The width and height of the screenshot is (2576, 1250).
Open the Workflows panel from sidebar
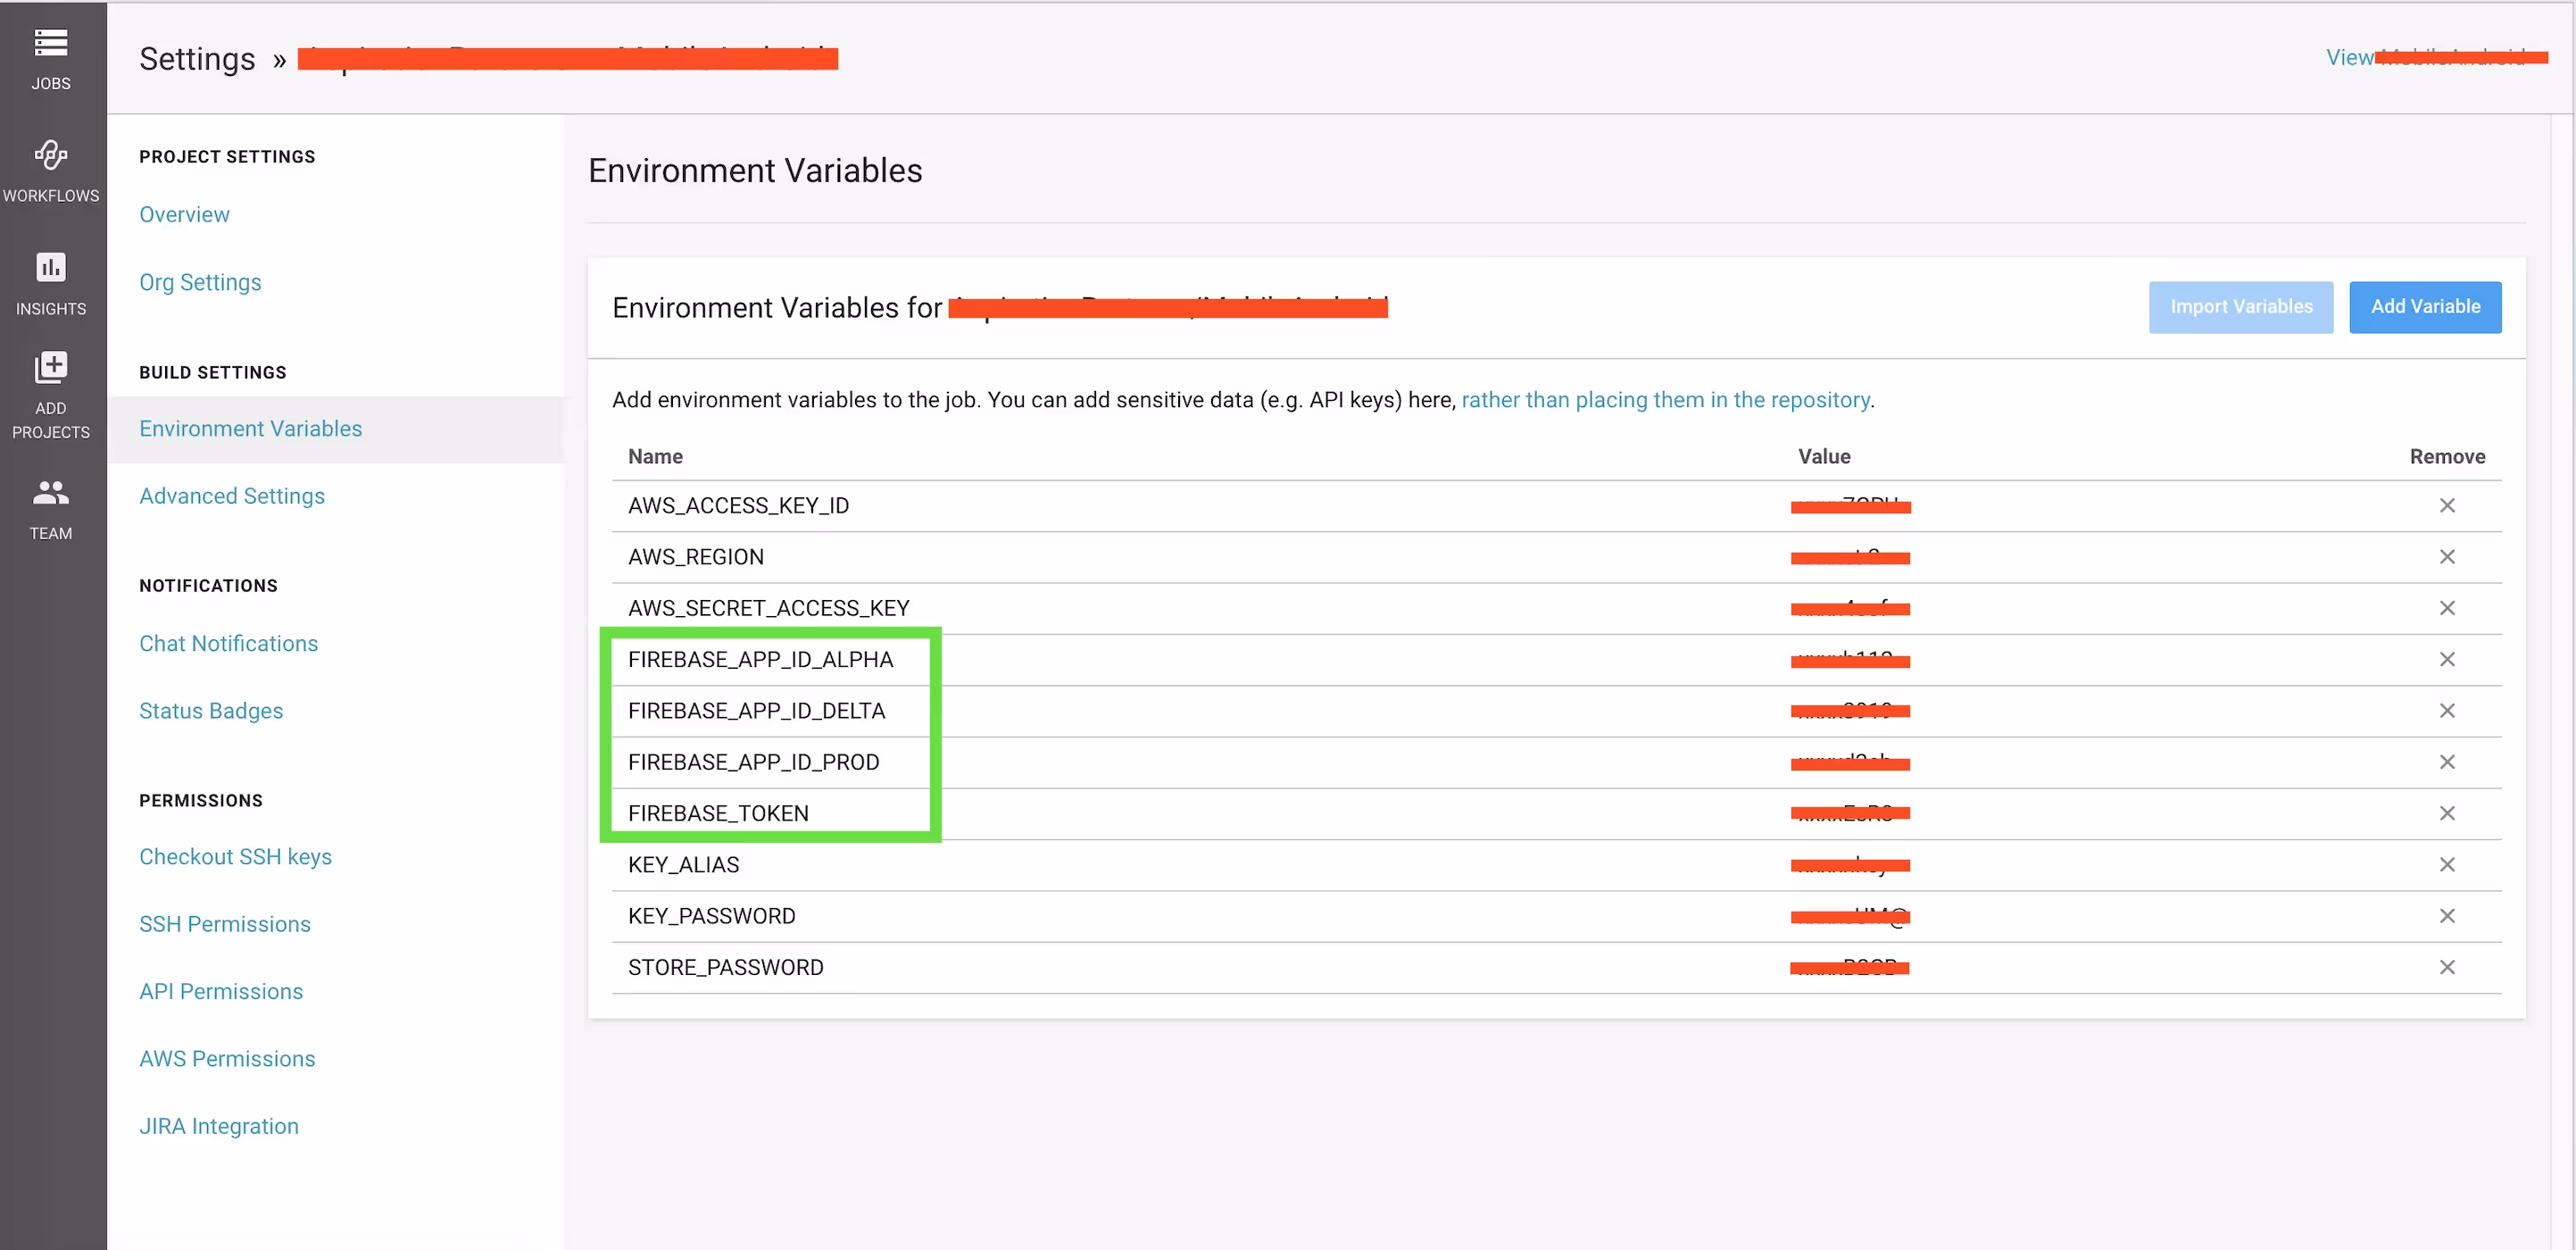[51, 170]
